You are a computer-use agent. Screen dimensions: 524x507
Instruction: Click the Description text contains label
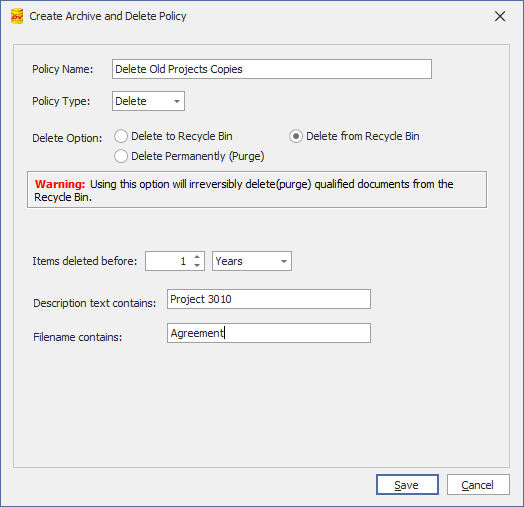(95, 303)
